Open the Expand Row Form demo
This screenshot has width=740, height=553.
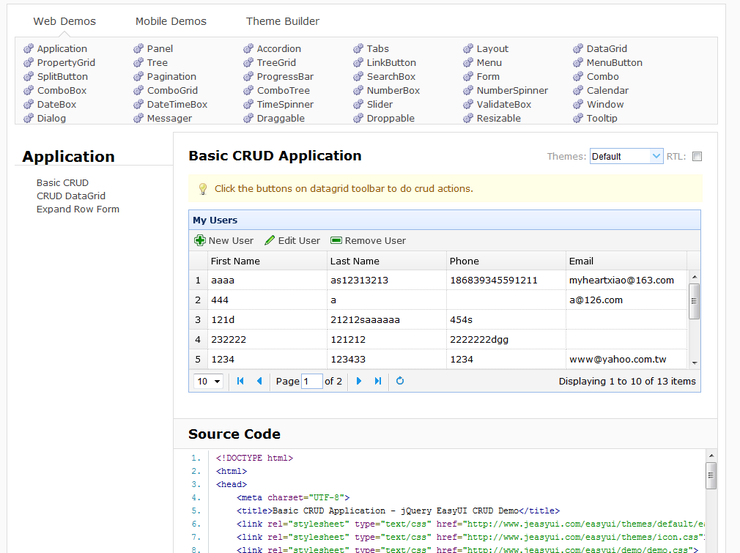click(x=78, y=209)
